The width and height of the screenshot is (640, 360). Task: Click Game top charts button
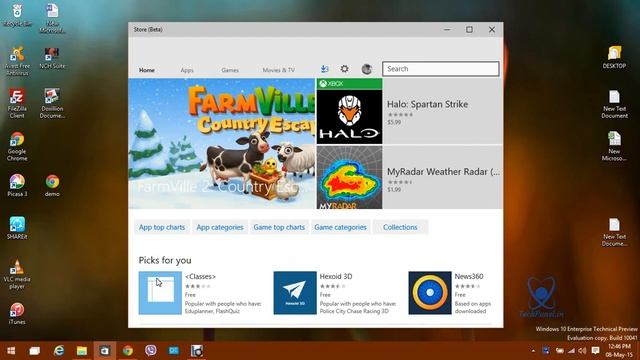pyautogui.click(x=279, y=227)
